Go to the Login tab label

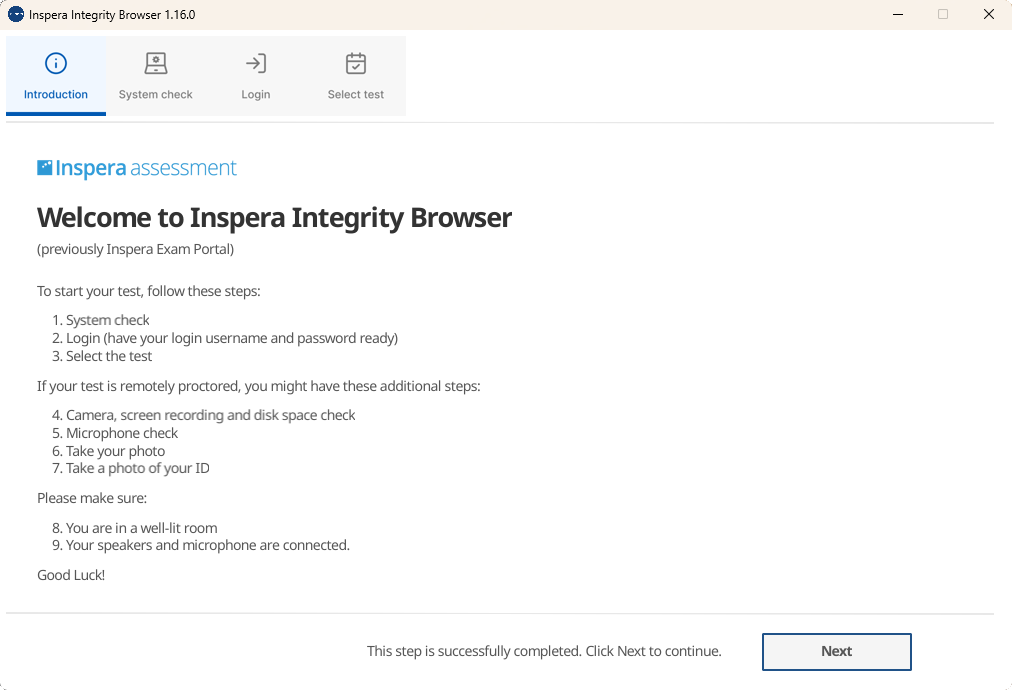click(x=256, y=94)
